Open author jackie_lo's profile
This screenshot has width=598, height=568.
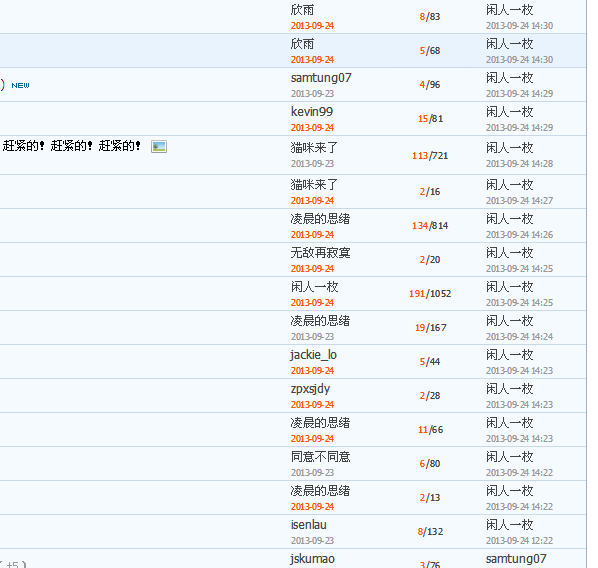tap(313, 355)
